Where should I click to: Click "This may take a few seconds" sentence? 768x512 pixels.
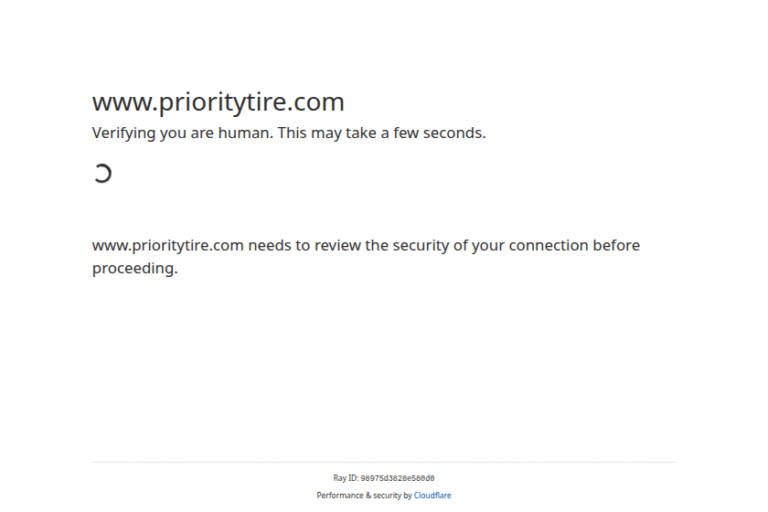click(x=381, y=133)
